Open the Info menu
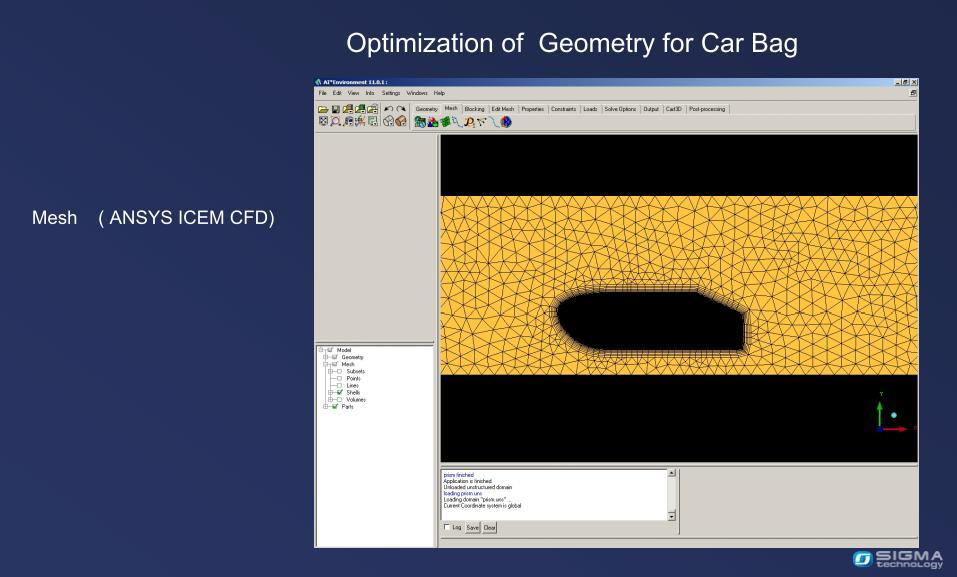The width and height of the screenshot is (957, 577). (370, 93)
